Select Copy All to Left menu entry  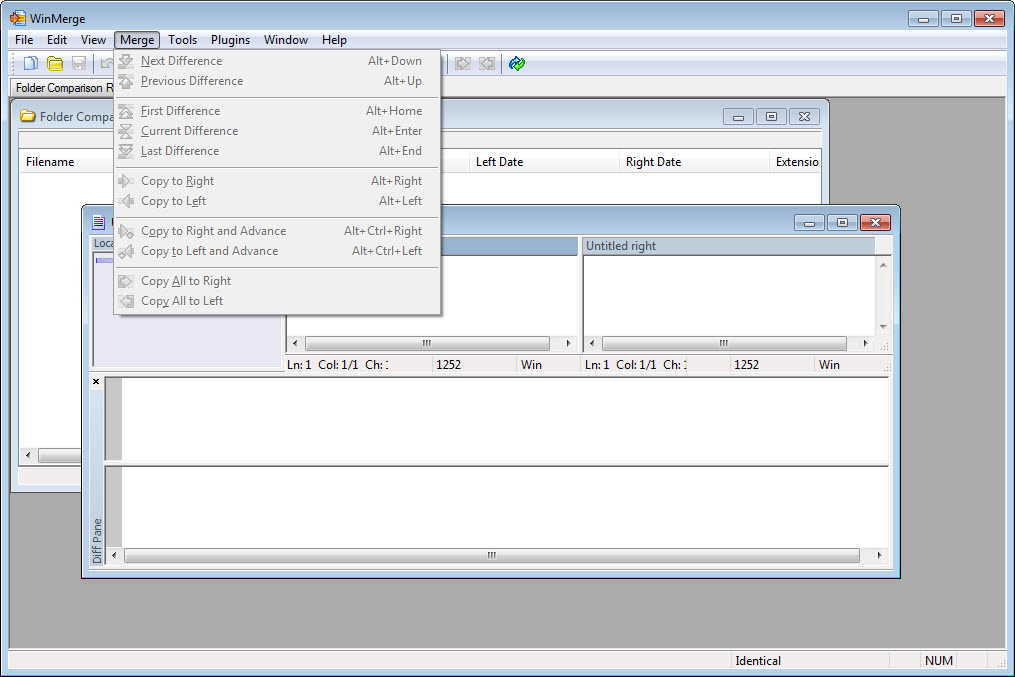click(x=181, y=301)
